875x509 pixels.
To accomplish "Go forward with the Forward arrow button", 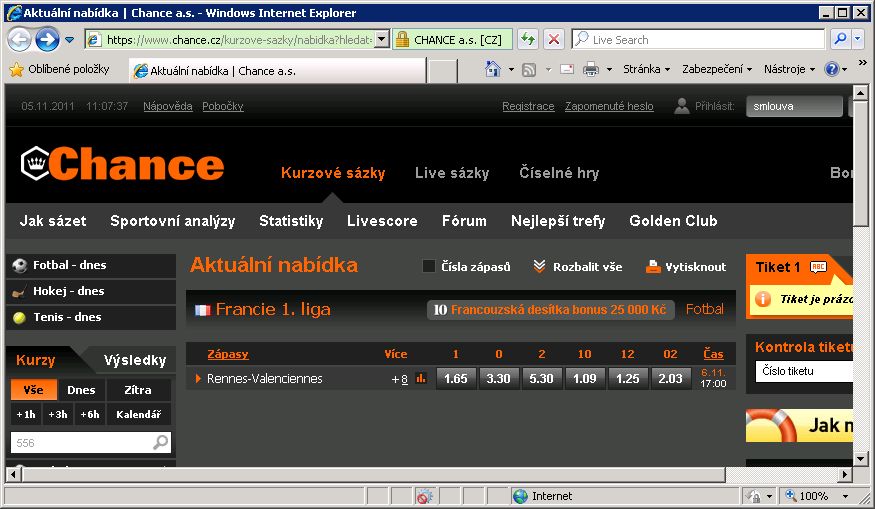I will coord(47,40).
